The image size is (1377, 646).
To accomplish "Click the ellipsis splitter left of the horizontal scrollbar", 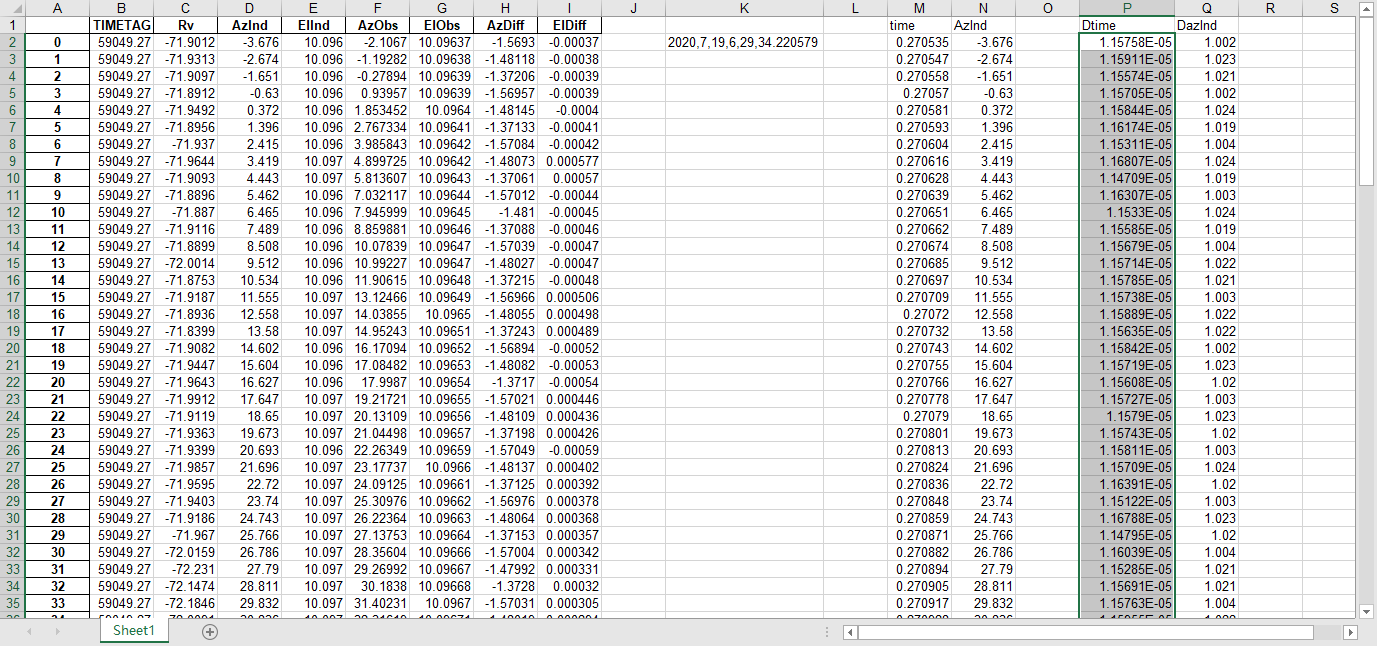I will [828, 632].
